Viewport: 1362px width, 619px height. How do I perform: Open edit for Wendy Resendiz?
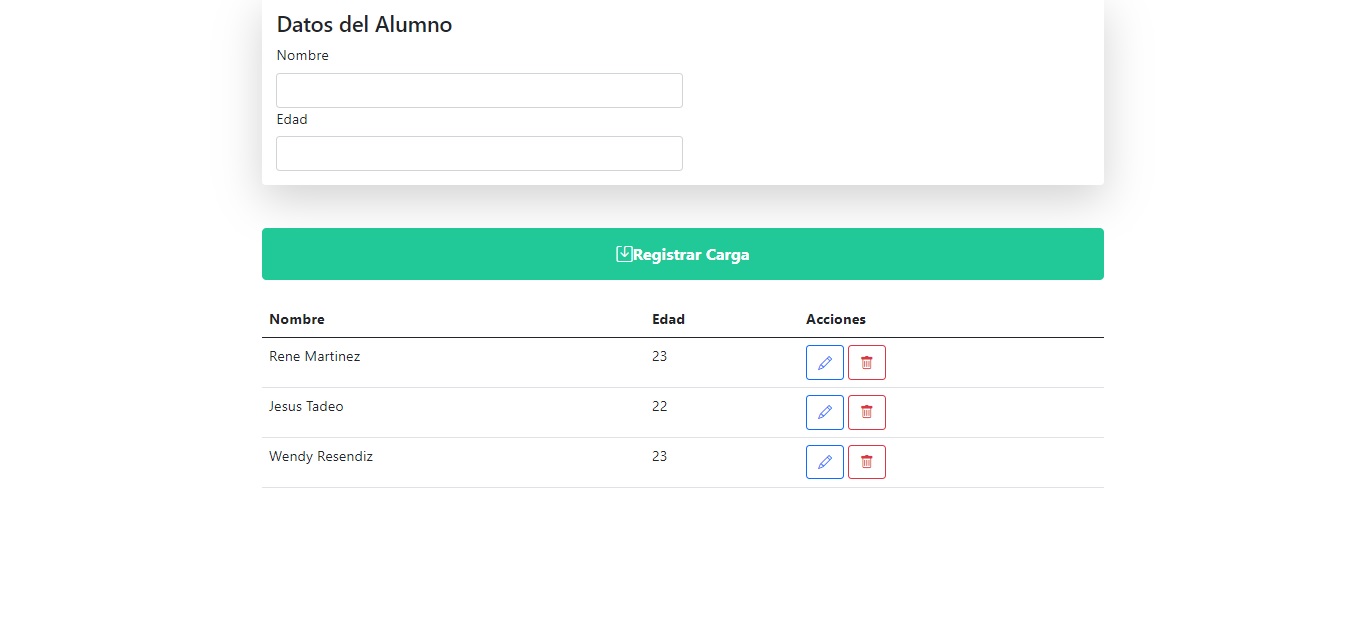point(824,462)
